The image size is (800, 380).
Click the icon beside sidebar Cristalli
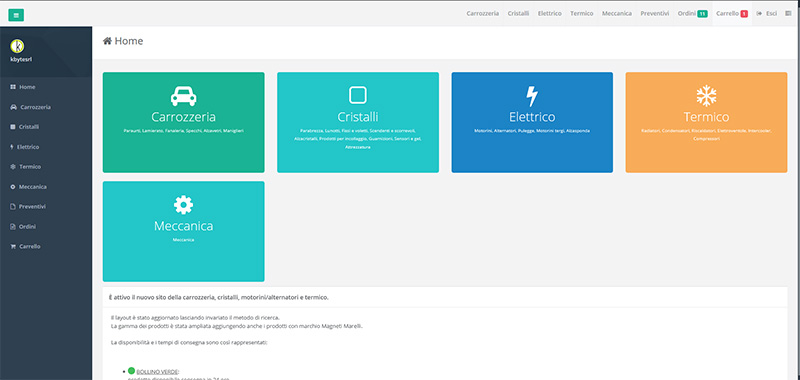coord(13,127)
